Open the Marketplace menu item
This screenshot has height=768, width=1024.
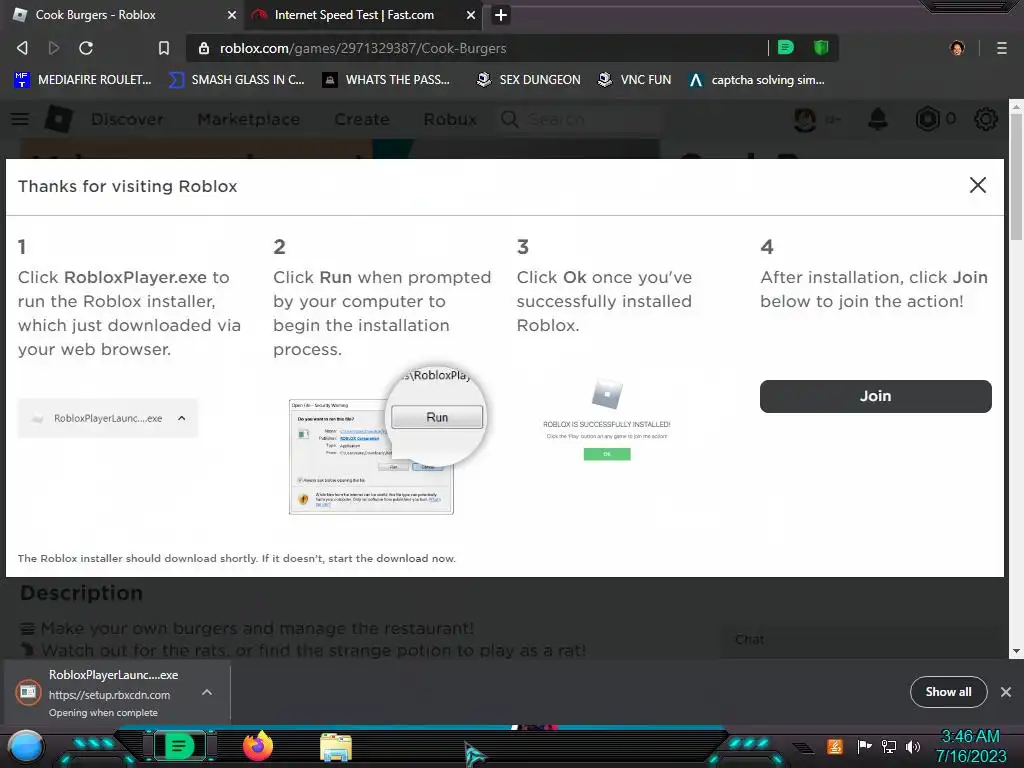tap(248, 120)
